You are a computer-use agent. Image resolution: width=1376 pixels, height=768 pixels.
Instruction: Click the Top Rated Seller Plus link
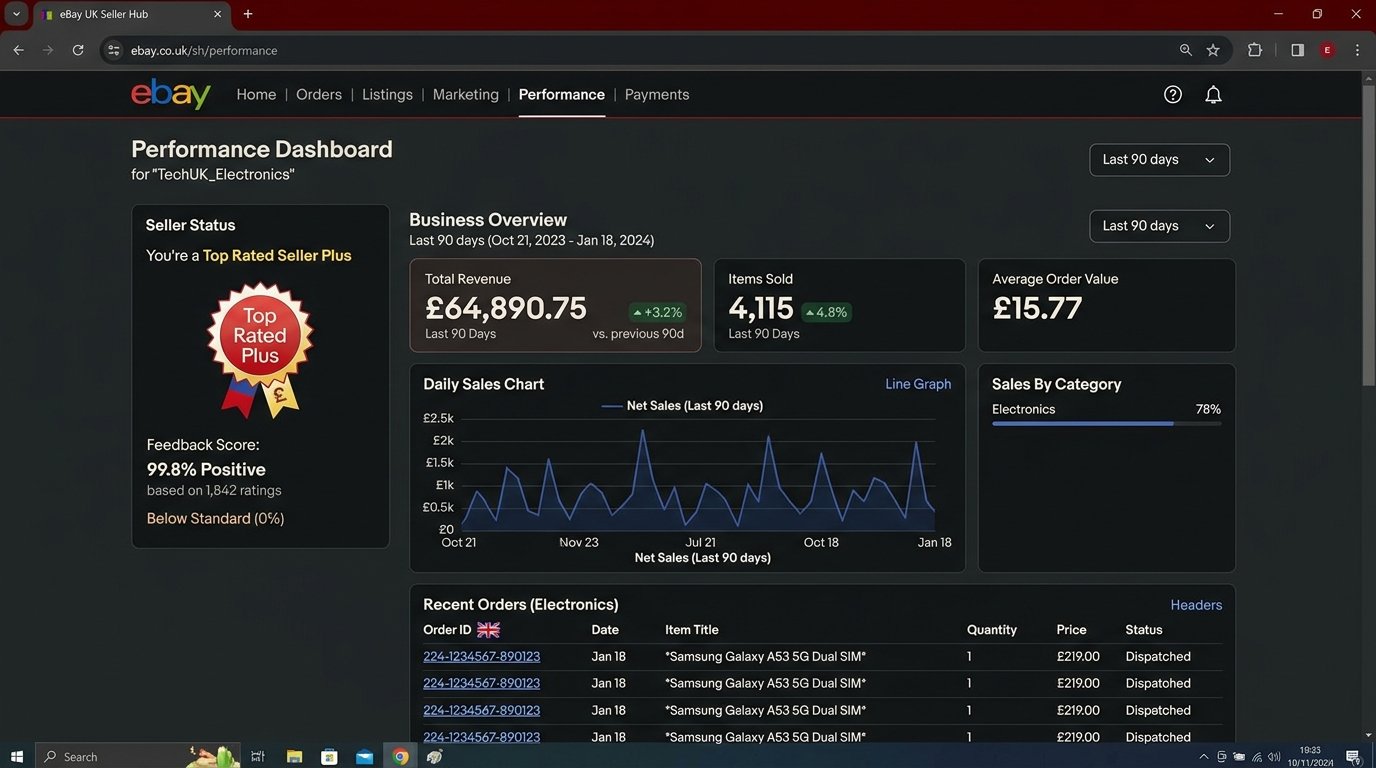pos(277,255)
